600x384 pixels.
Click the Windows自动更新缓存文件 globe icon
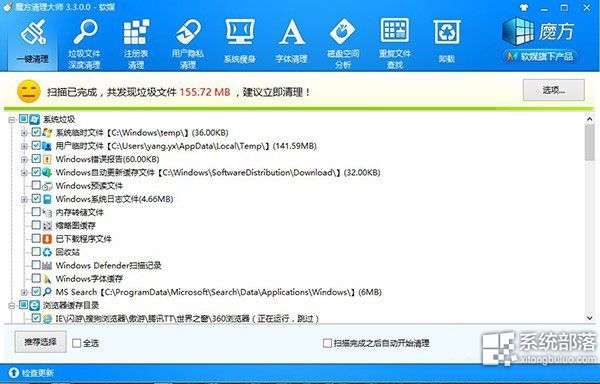47,172
